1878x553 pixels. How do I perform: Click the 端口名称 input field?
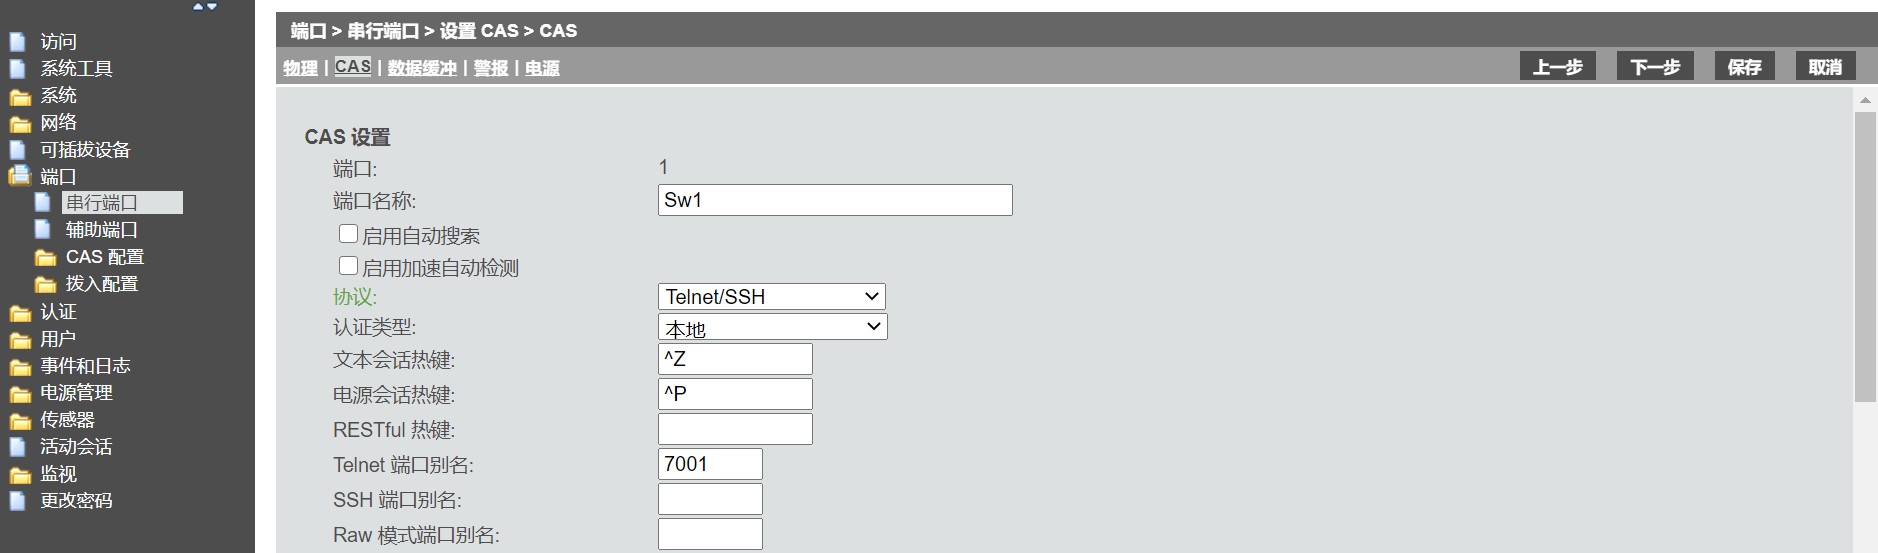pyautogui.click(x=835, y=200)
